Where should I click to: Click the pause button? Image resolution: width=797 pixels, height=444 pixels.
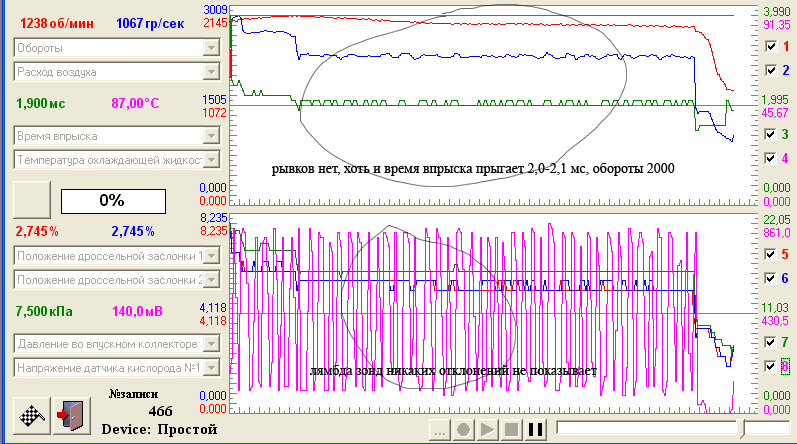point(536,430)
